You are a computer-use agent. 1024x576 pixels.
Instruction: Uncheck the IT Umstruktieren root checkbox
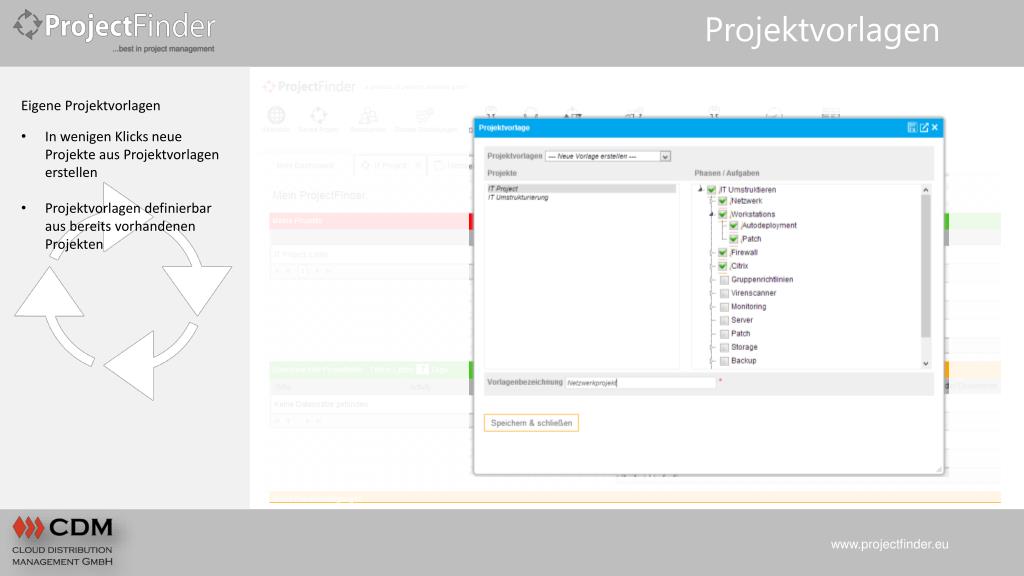(x=711, y=189)
